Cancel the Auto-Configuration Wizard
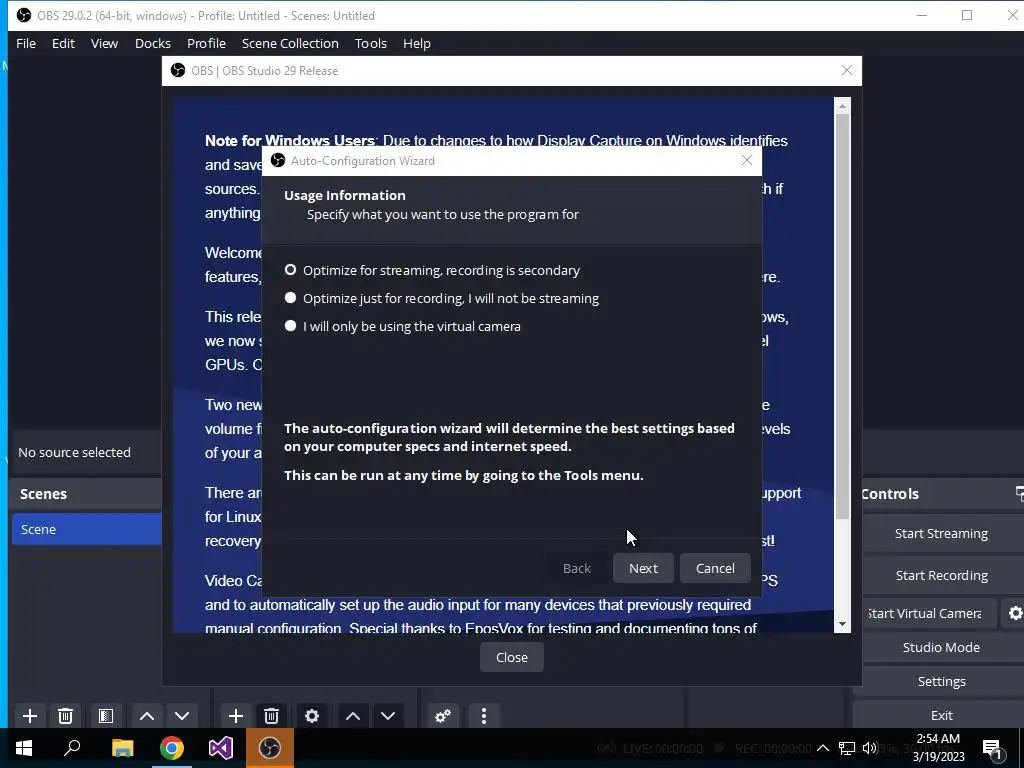The width and height of the screenshot is (1024, 768). (715, 568)
